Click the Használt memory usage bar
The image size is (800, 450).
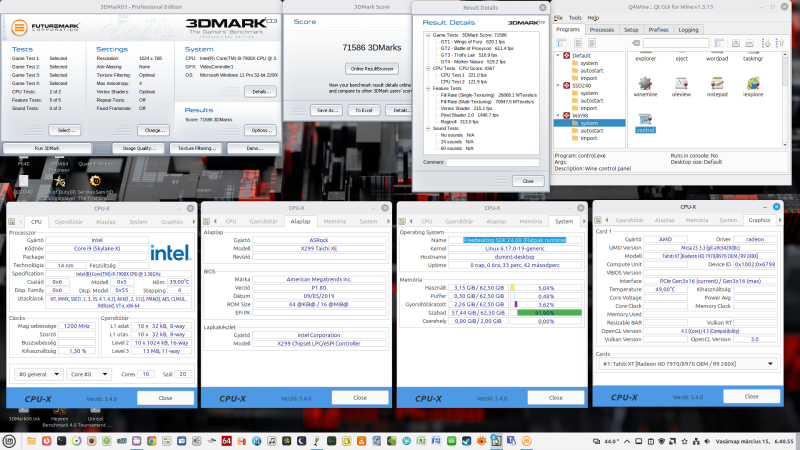pos(545,288)
